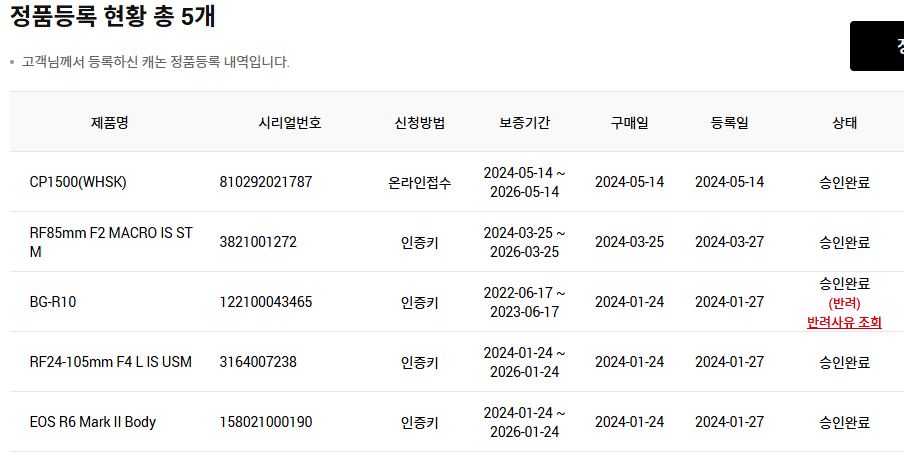The height and width of the screenshot is (471, 904).
Task: Select the EOS R6 Mark II Body row
Action: click(x=93, y=422)
